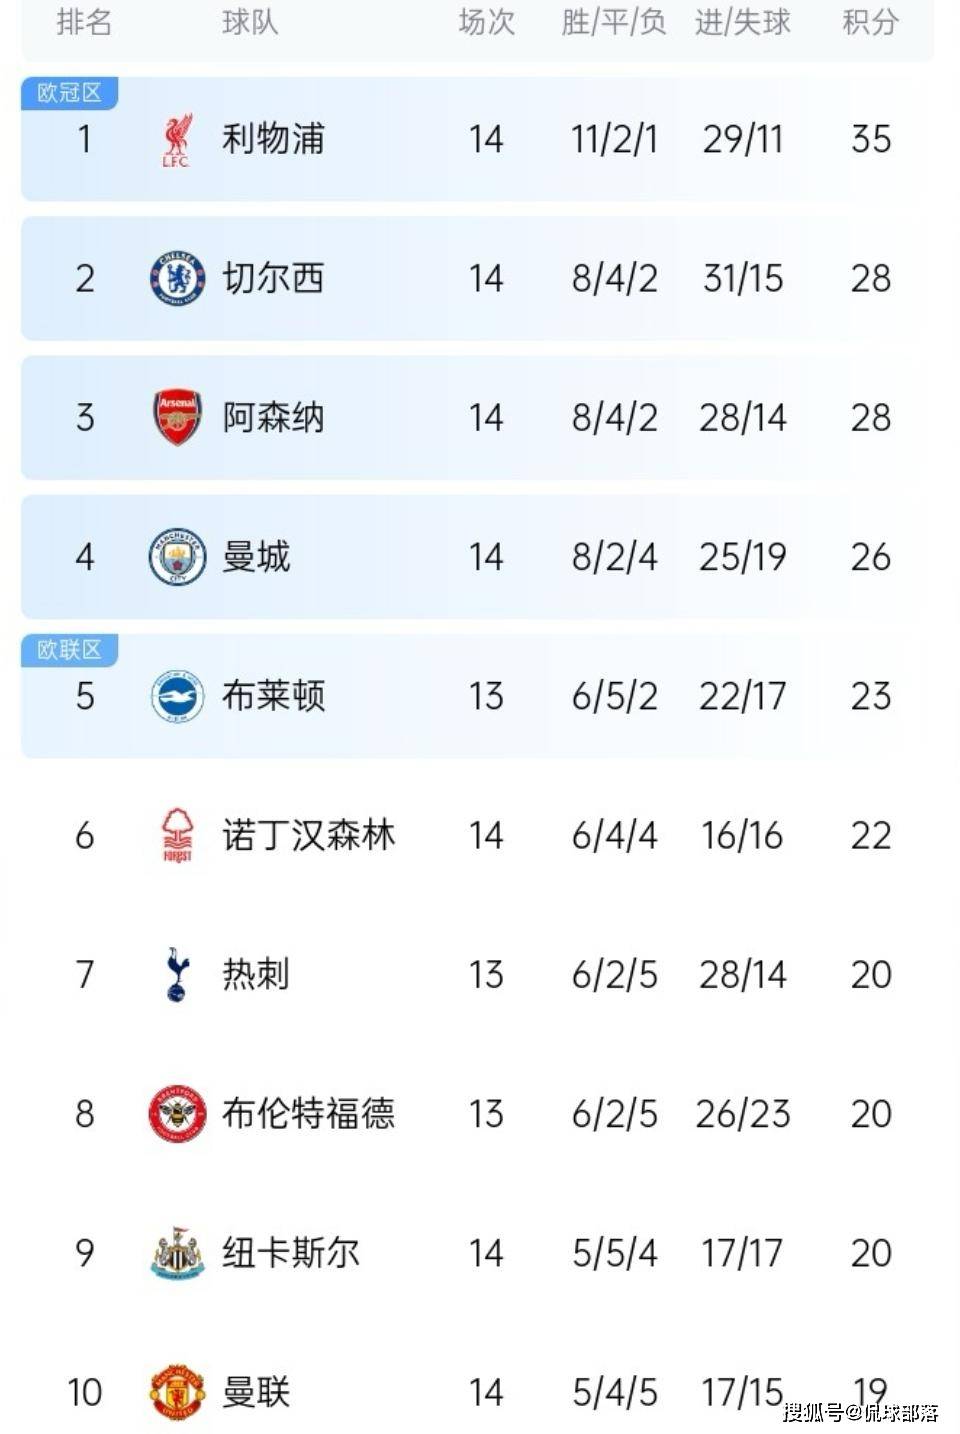
Task: Select the 积分 column header
Action: 870,22
